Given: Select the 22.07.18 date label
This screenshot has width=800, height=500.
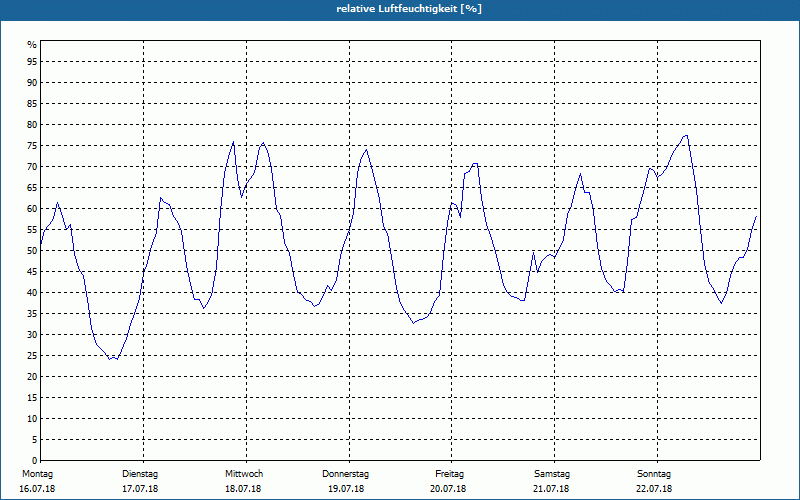Looking at the screenshot, I should pyautogui.click(x=654, y=489).
